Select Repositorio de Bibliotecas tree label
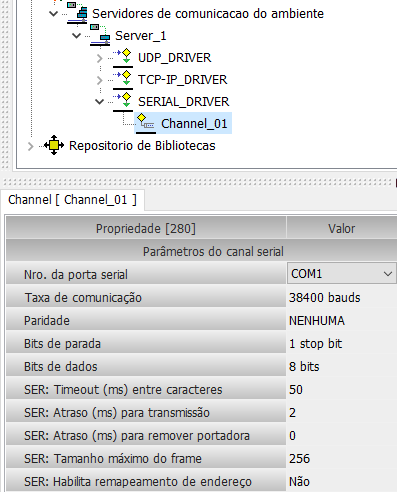This screenshot has height=492, width=397. pyautogui.click(x=142, y=146)
